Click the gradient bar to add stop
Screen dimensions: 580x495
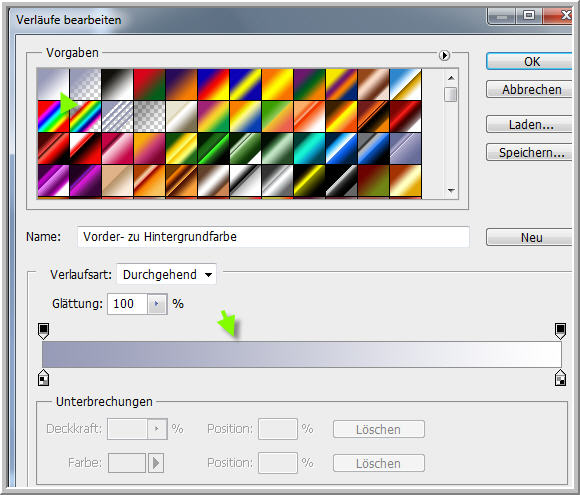point(302,354)
